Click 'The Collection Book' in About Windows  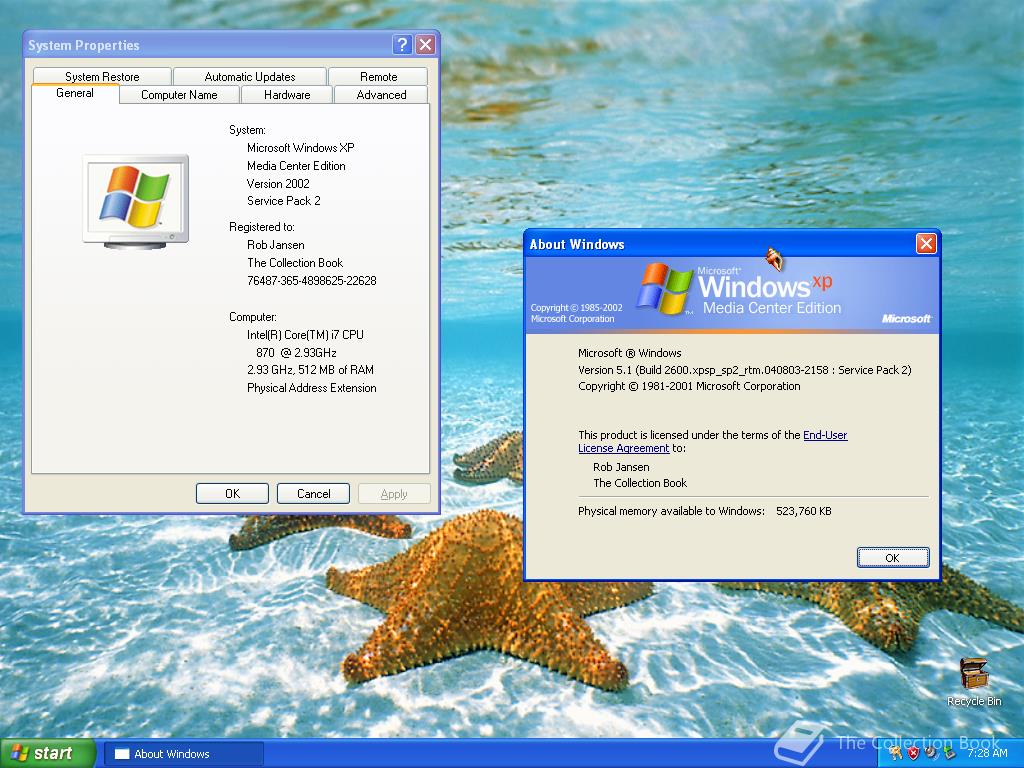pyautogui.click(x=640, y=483)
